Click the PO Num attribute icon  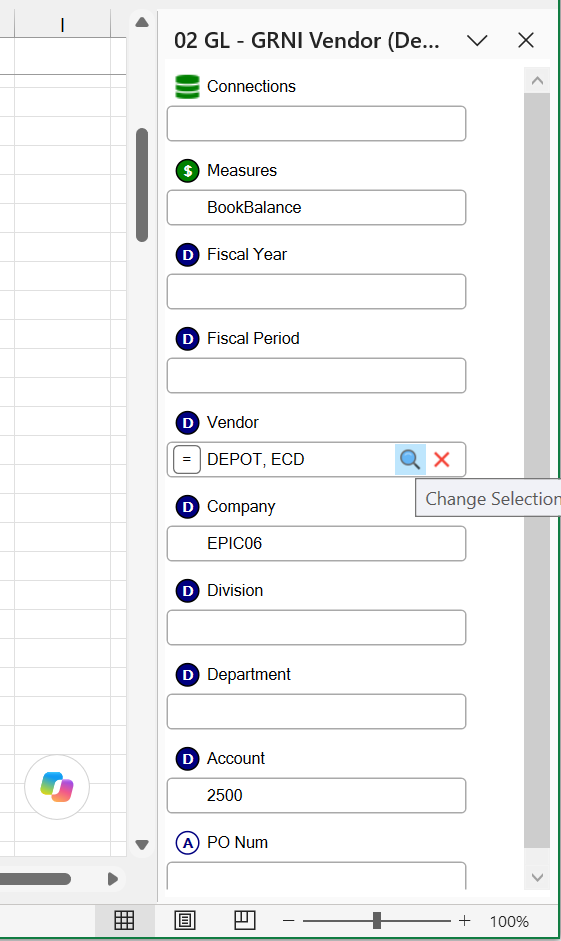(187, 843)
